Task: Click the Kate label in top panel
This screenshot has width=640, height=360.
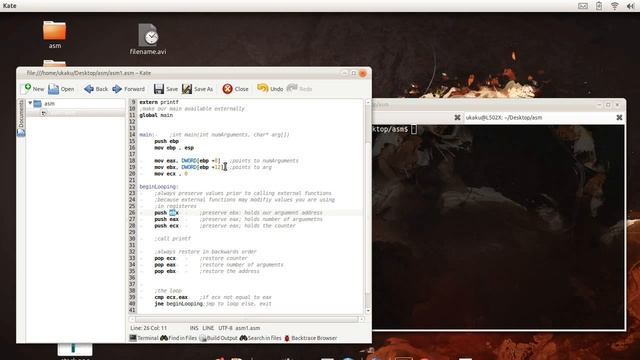Action: 9,6
